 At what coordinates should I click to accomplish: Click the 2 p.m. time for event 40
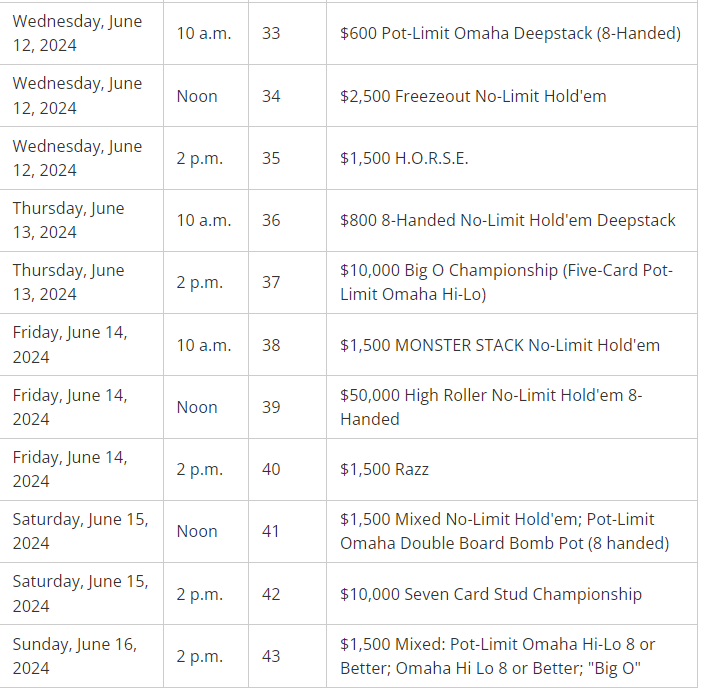(200, 469)
